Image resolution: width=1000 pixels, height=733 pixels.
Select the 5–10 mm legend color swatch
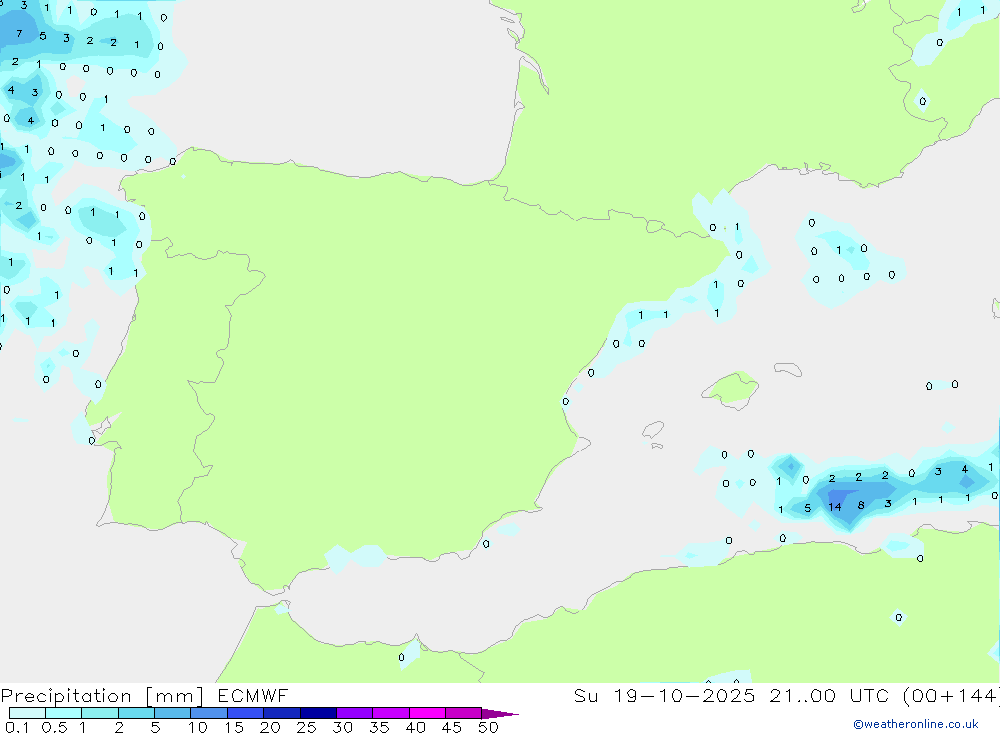[x=173, y=713]
